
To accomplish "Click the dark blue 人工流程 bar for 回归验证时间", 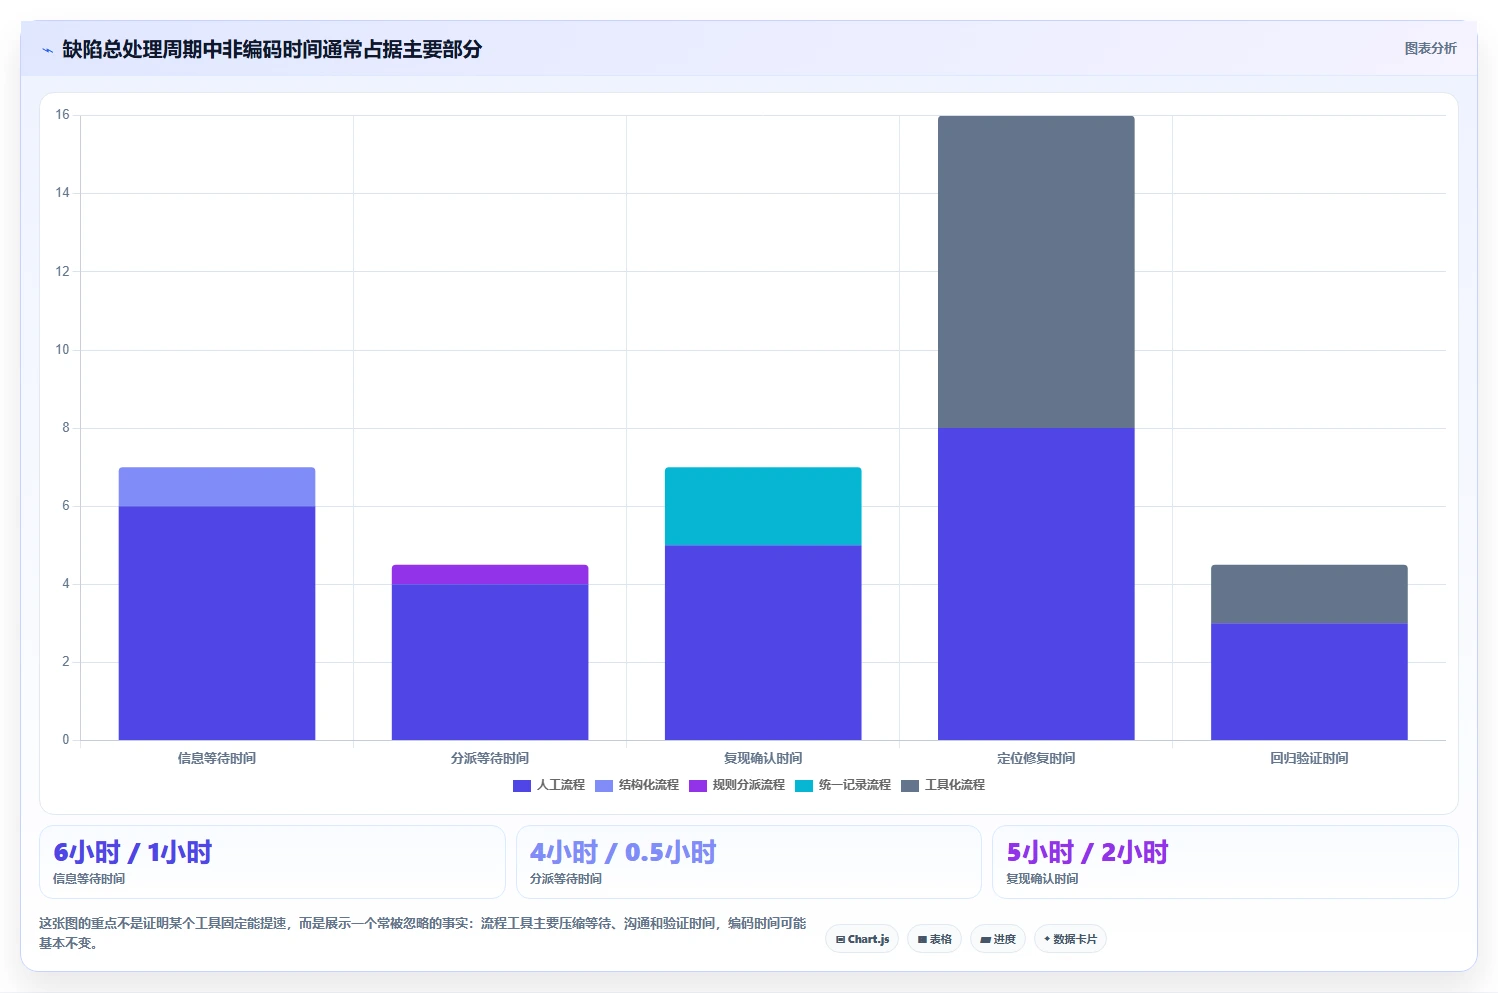I will pyautogui.click(x=1309, y=682).
